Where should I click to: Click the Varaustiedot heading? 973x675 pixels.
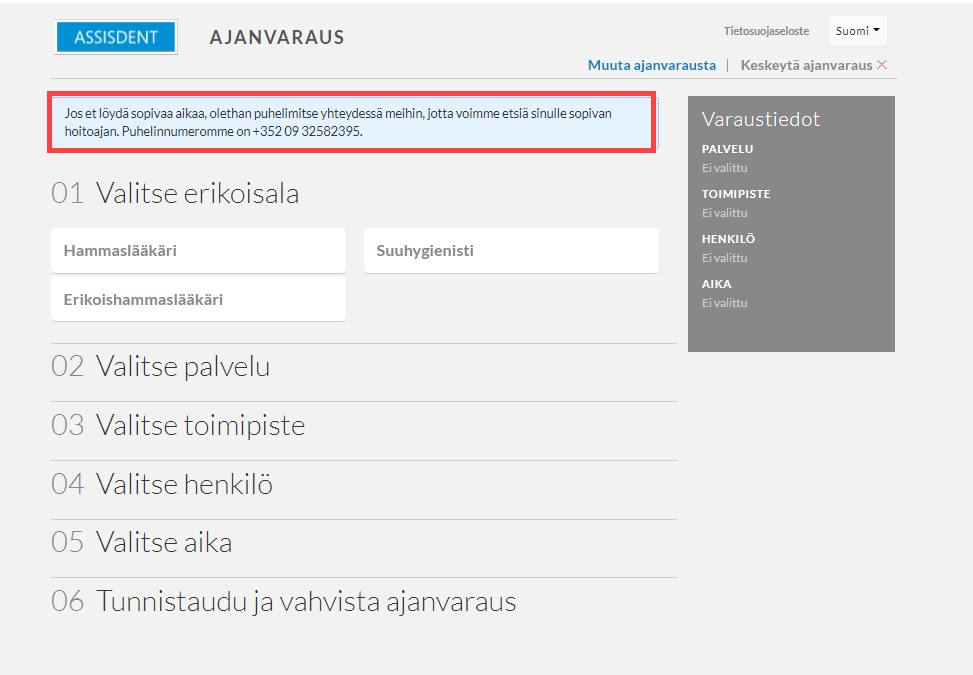[761, 119]
